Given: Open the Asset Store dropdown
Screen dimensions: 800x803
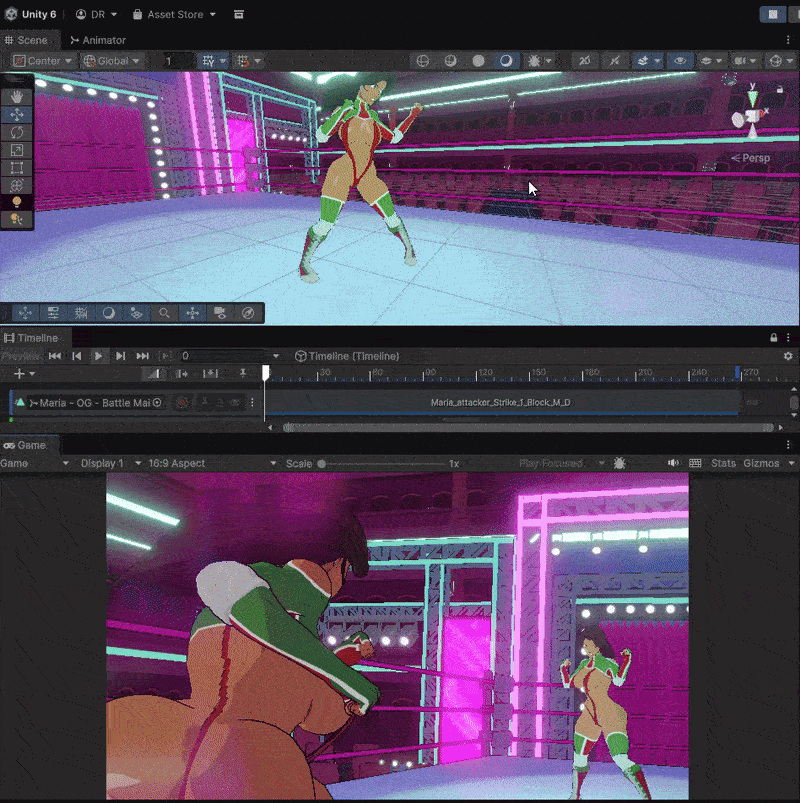Looking at the screenshot, I should tap(174, 14).
